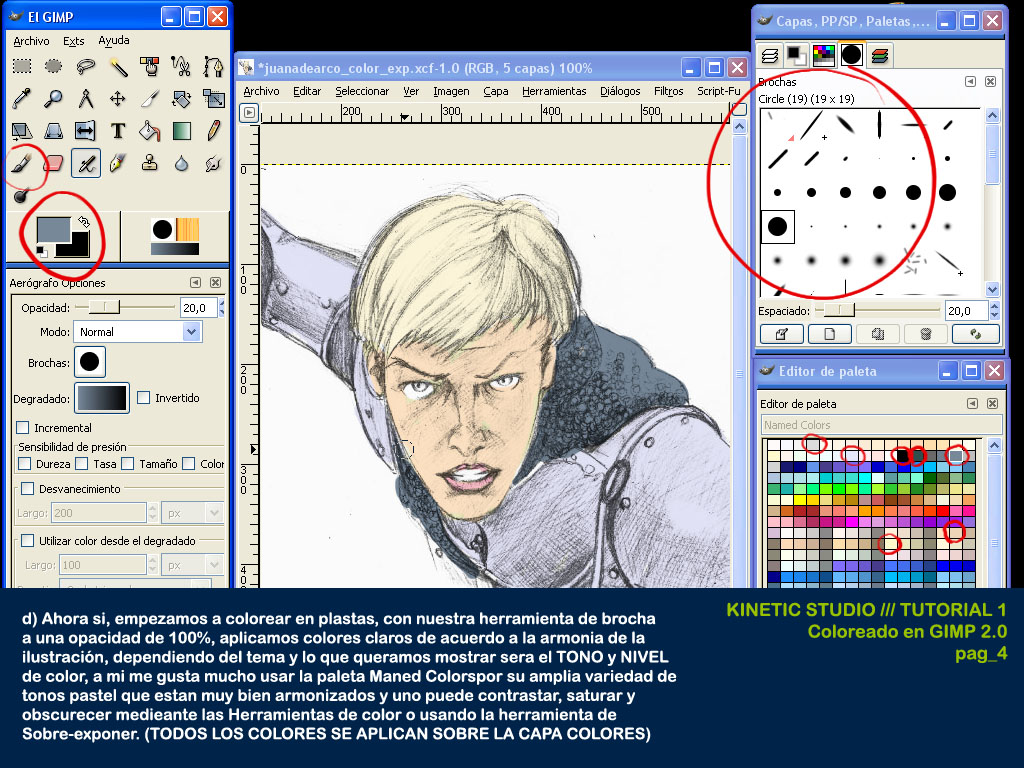Viewport: 1024px width, 768px height.
Task: Click the Degradado gradient preview button
Action: (x=103, y=398)
